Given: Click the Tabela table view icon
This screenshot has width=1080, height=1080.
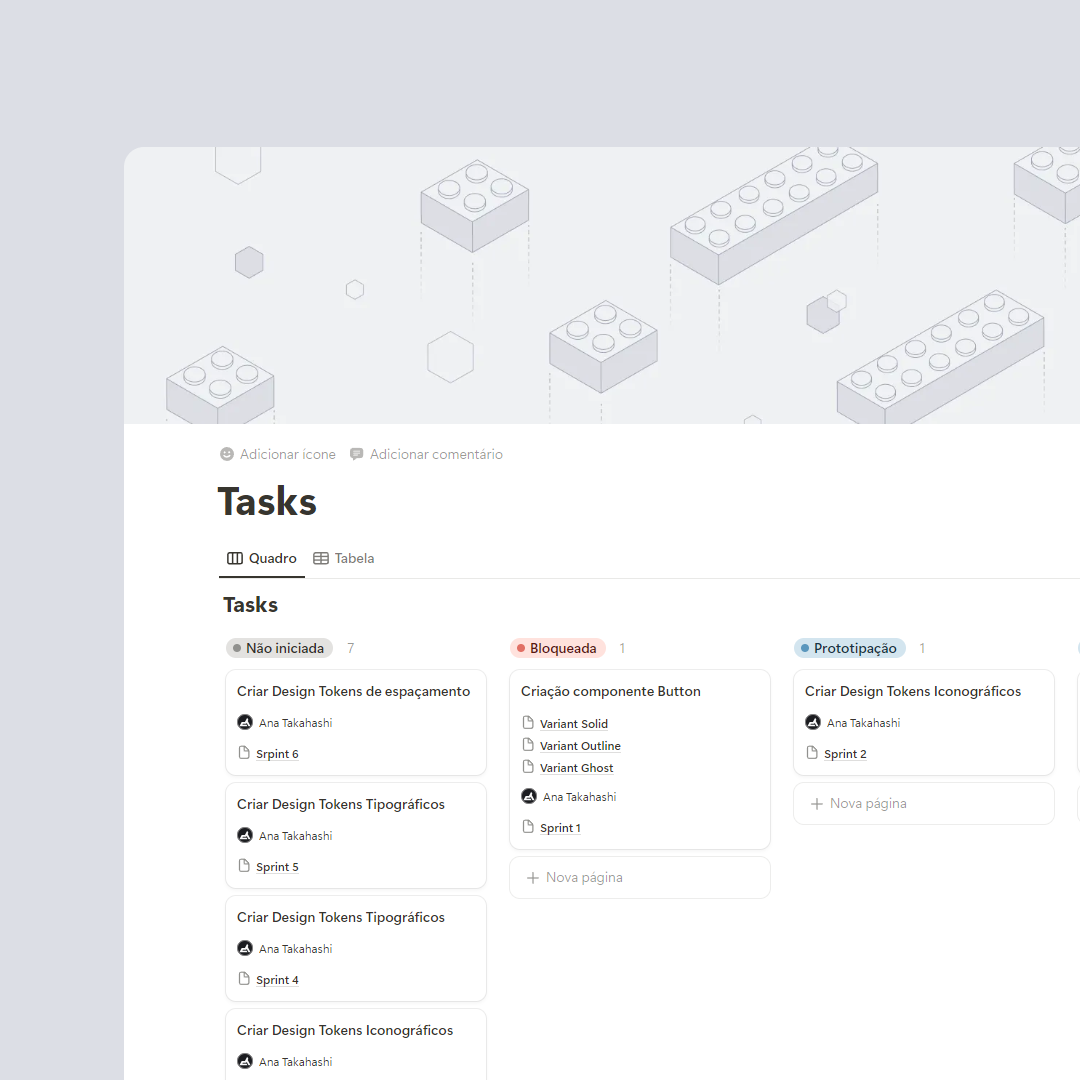Looking at the screenshot, I should 321,558.
